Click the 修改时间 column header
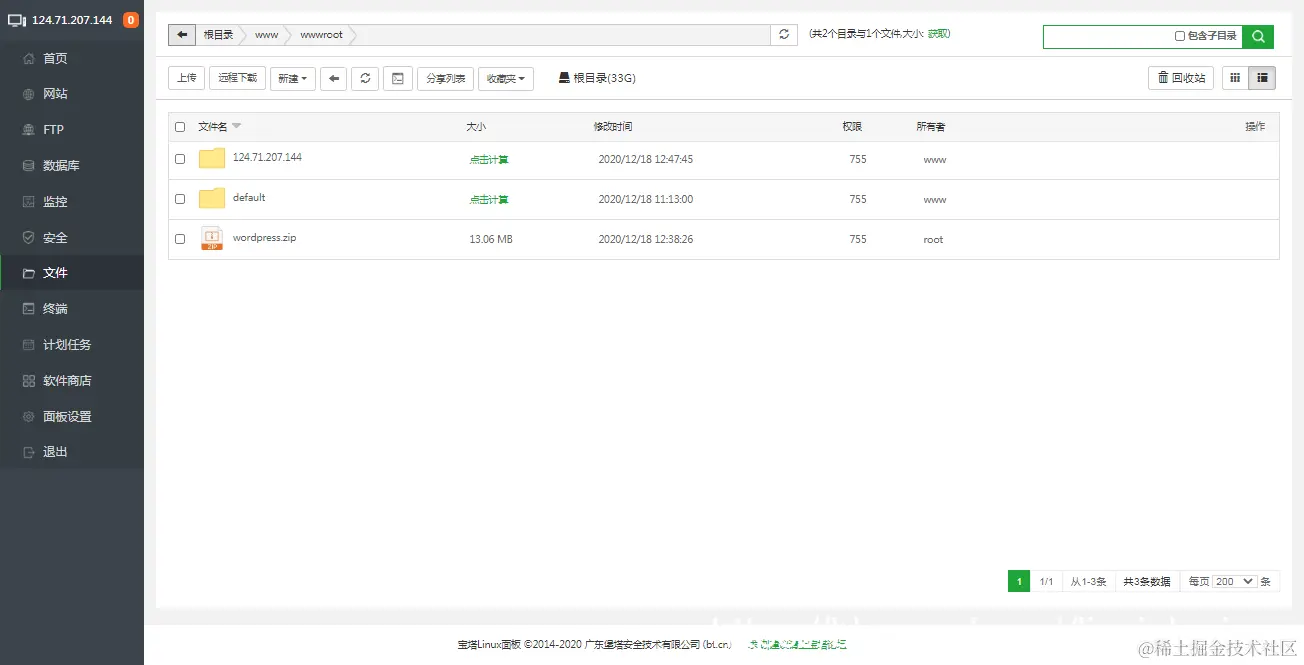Image resolution: width=1304 pixels, height=665 pixels. click(613, 127)
